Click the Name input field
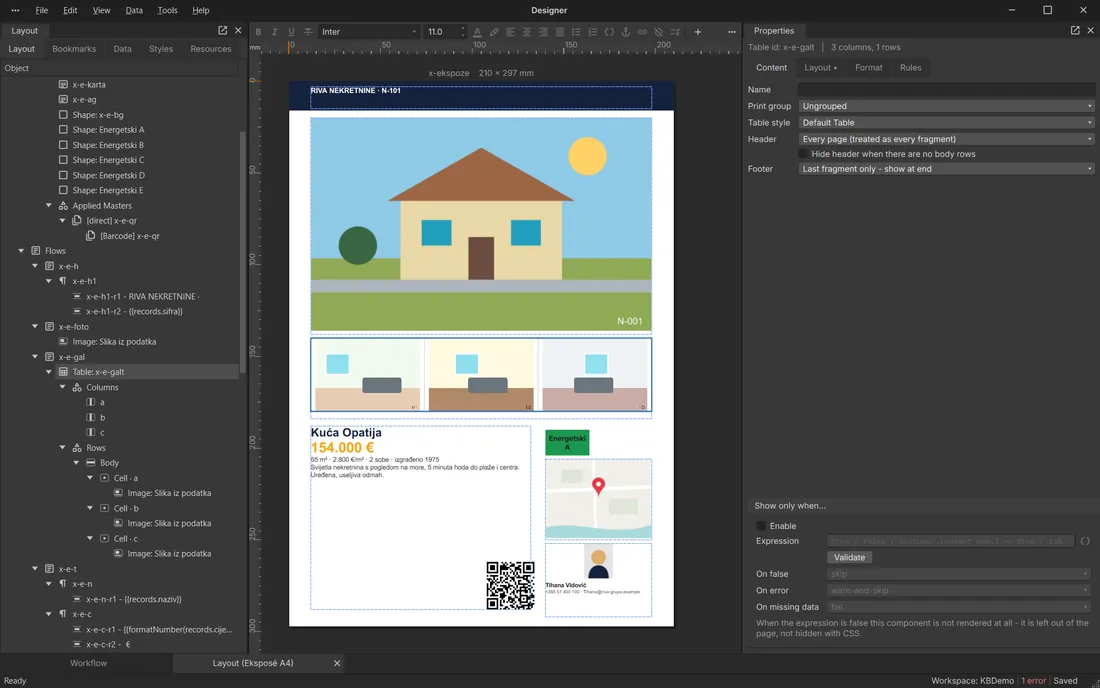The height and width of the screenshot is (688, 1100). point(946,89)
